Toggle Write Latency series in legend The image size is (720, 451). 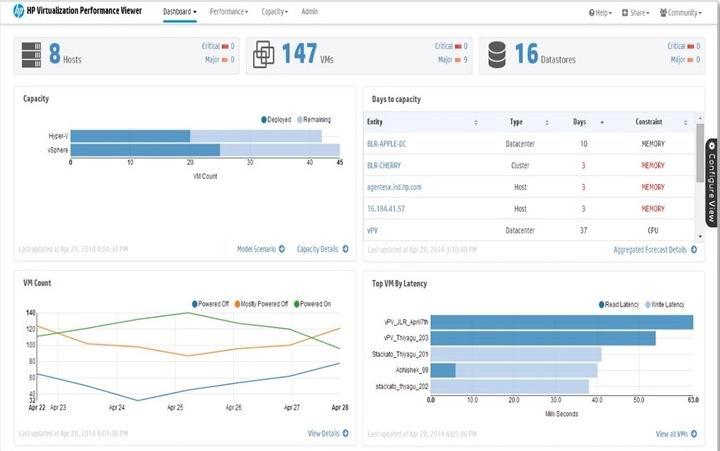click(664, 304)
